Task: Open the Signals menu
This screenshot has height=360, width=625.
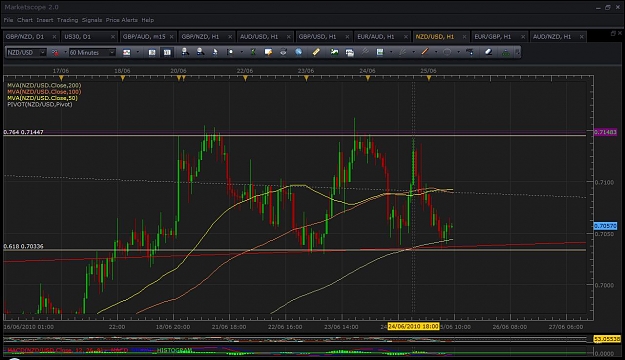Action: pos(92,20)
